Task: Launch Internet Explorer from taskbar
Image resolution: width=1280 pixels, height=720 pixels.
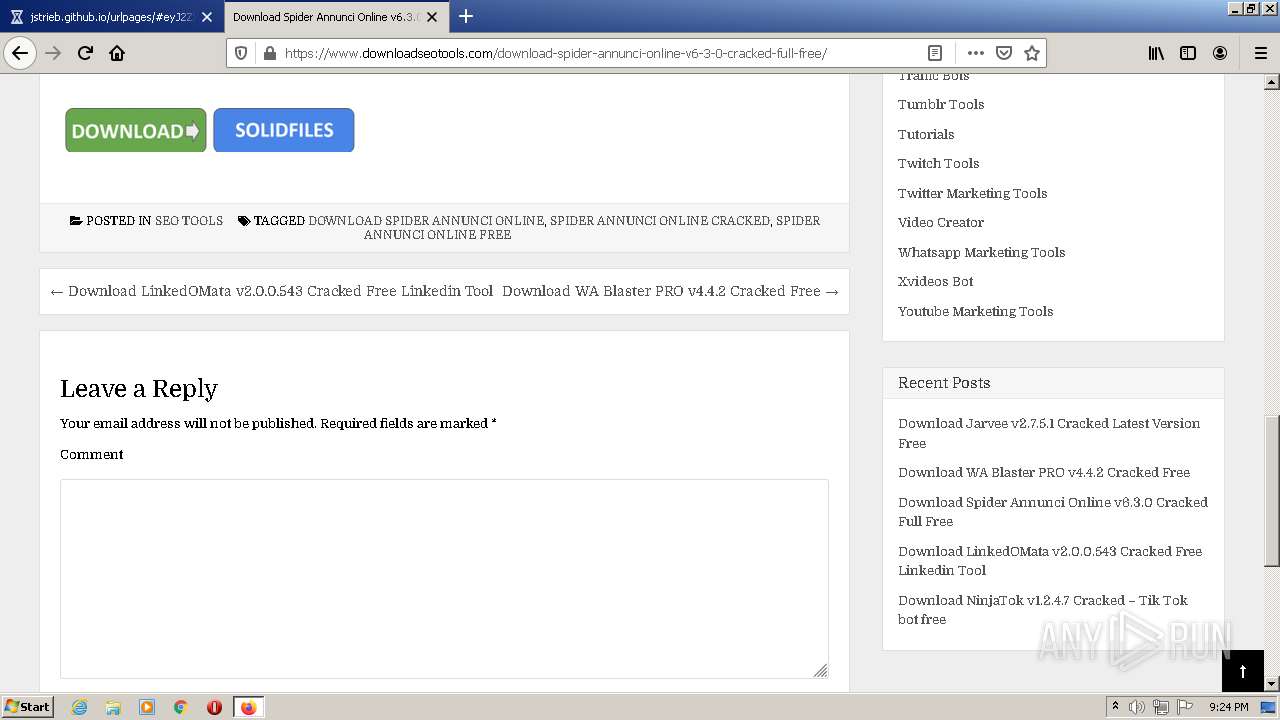Action: click(x=79, y=707)
